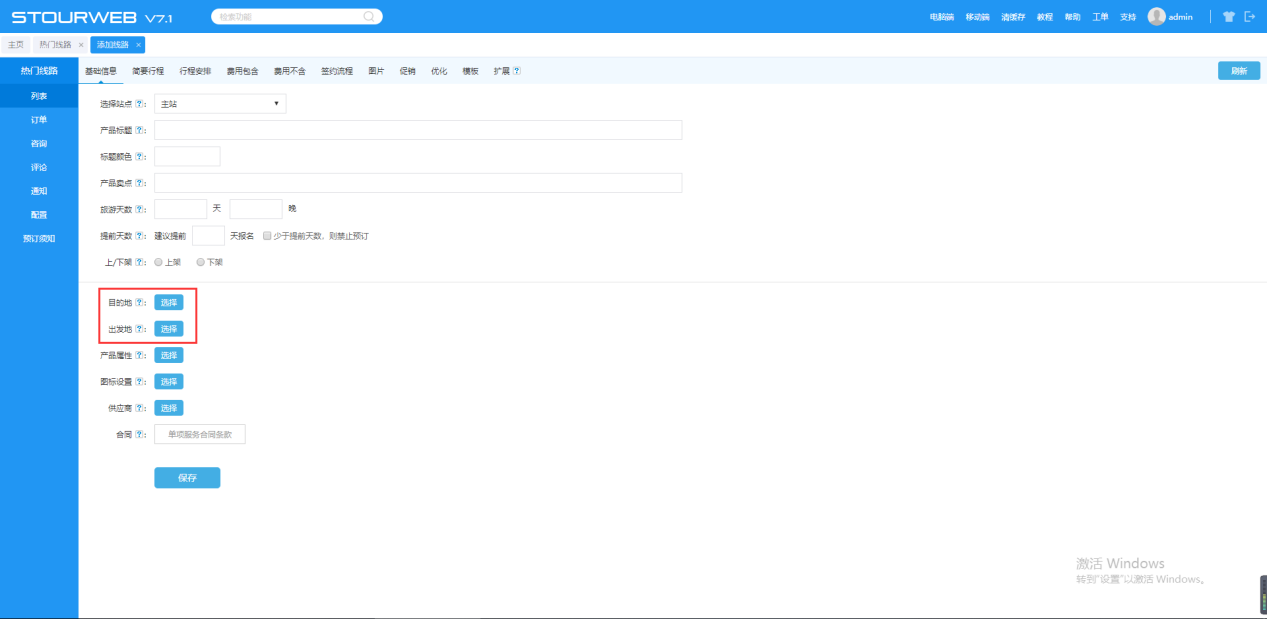Click the 产品卖点 input field
The image size is (1267, 619).
[418, 183]
